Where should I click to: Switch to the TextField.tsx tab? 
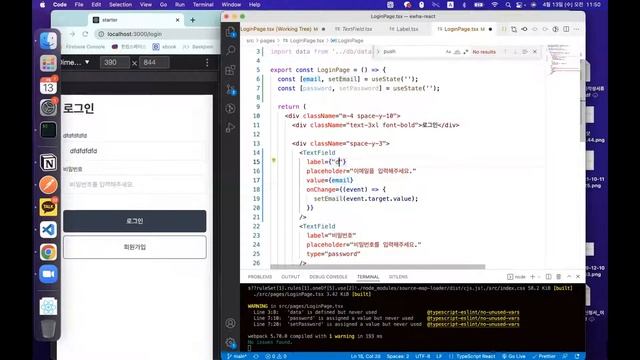click(x=353, y=29)
